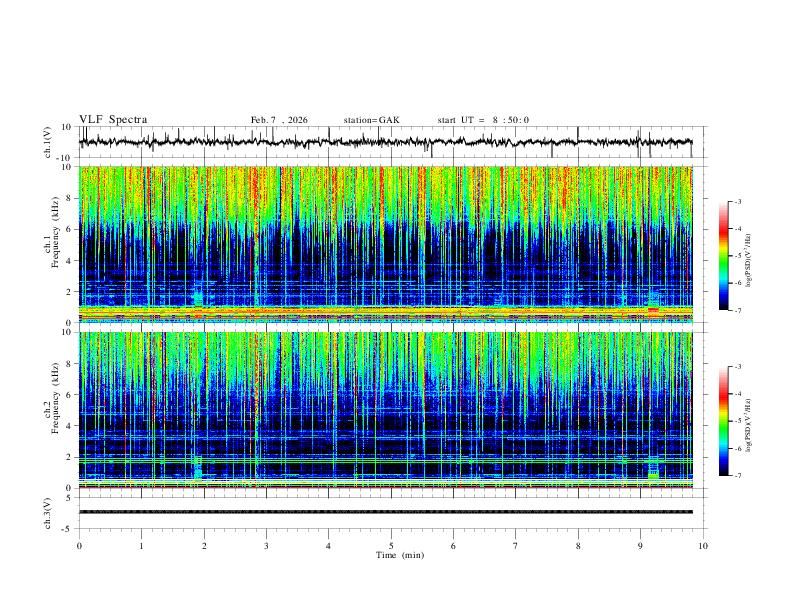
Task: Click the "VLF Spectra" plot title
Action: (113, 120)
